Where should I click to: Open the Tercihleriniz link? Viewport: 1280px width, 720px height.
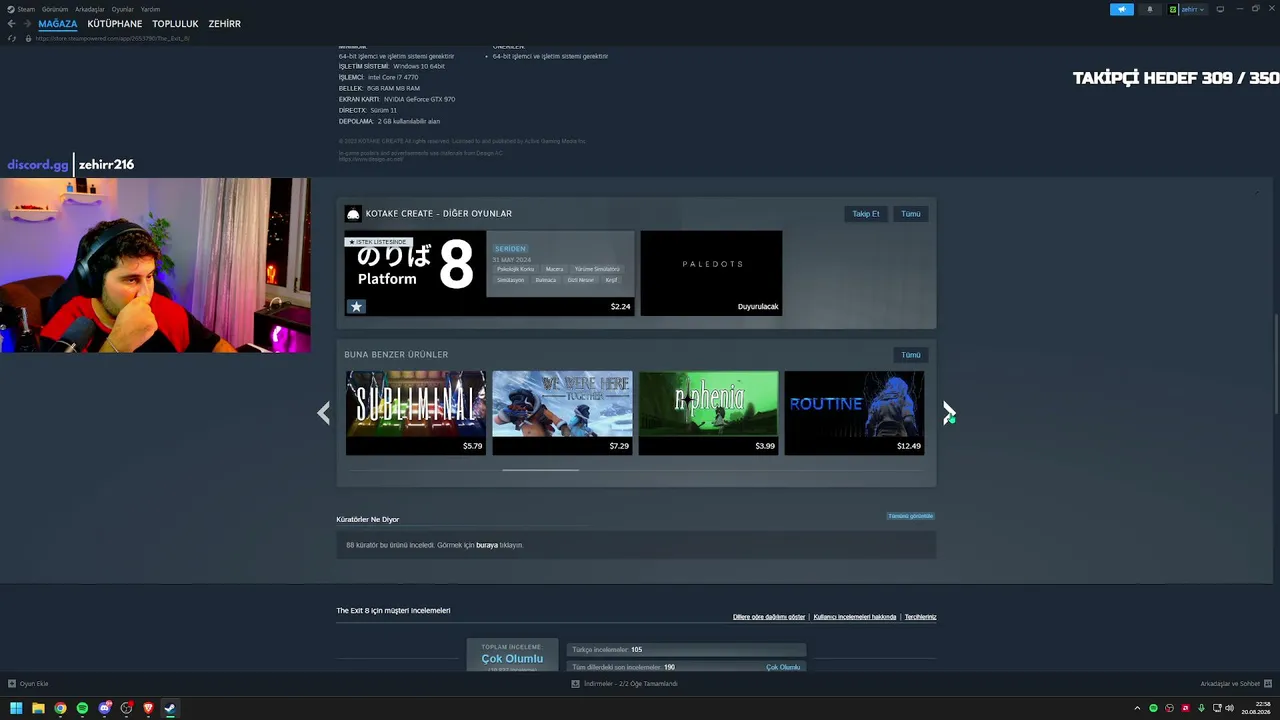pyautogui.click(x=921, y=617)
